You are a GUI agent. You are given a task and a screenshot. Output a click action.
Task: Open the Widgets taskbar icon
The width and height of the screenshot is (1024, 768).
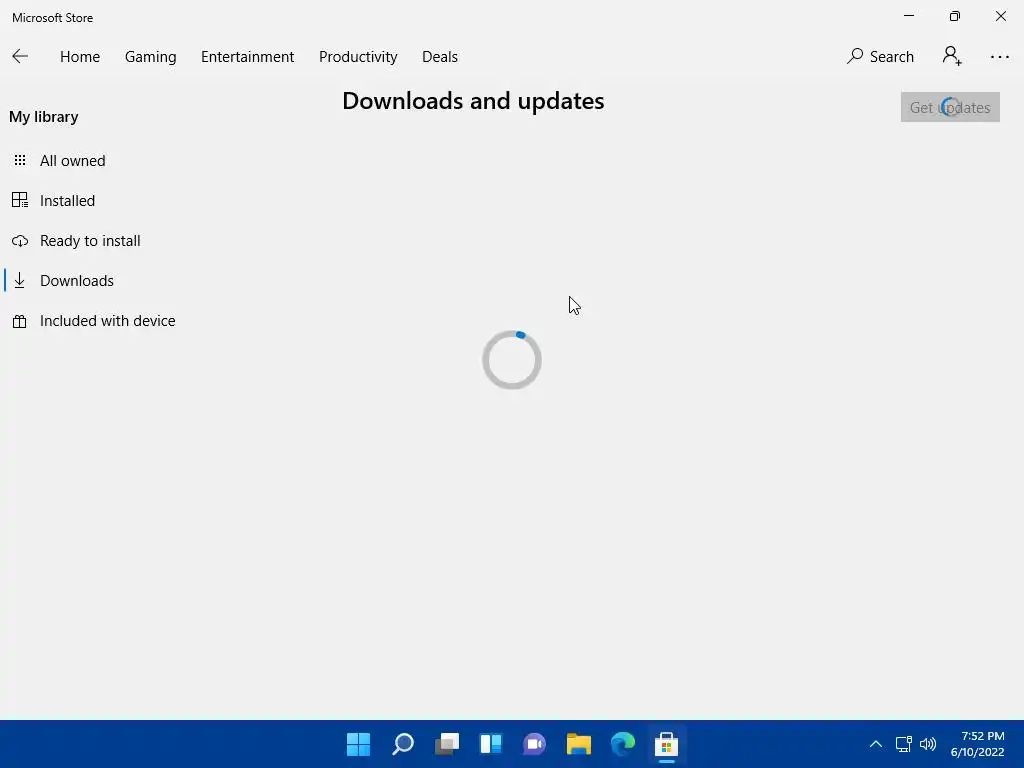coord(490,744)
